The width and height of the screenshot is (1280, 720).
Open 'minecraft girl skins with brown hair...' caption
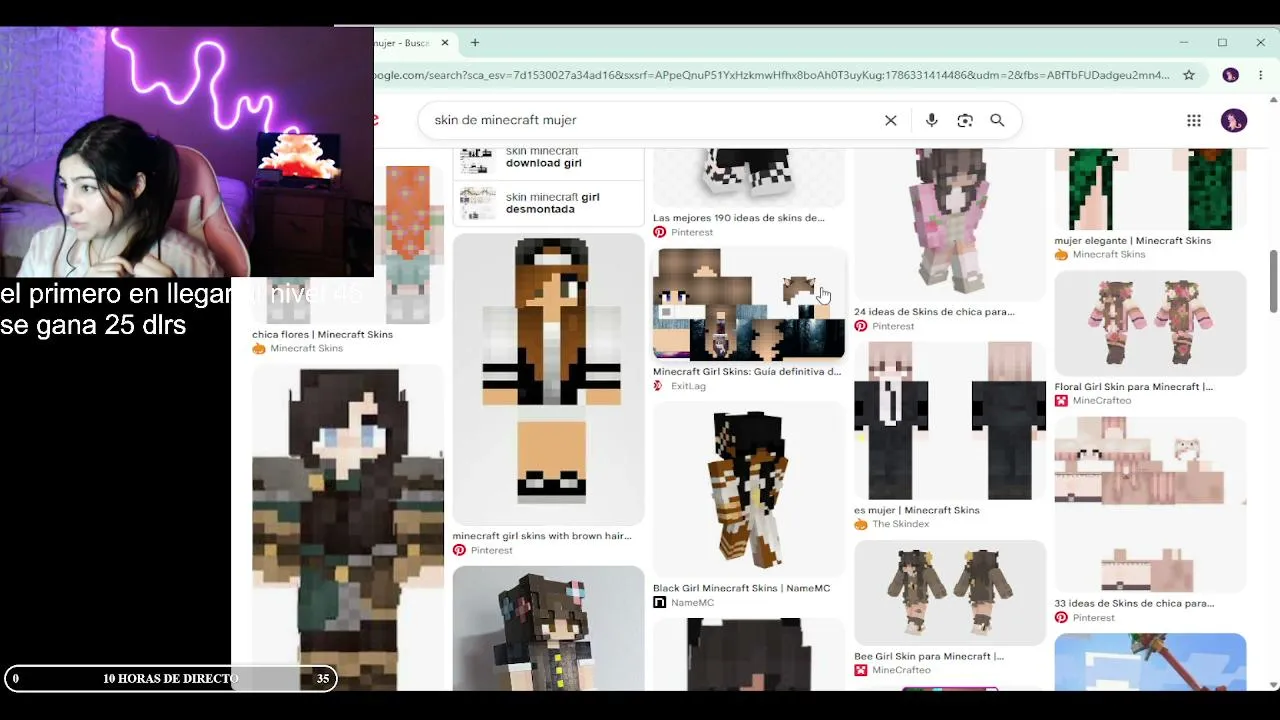click(542, 536)
